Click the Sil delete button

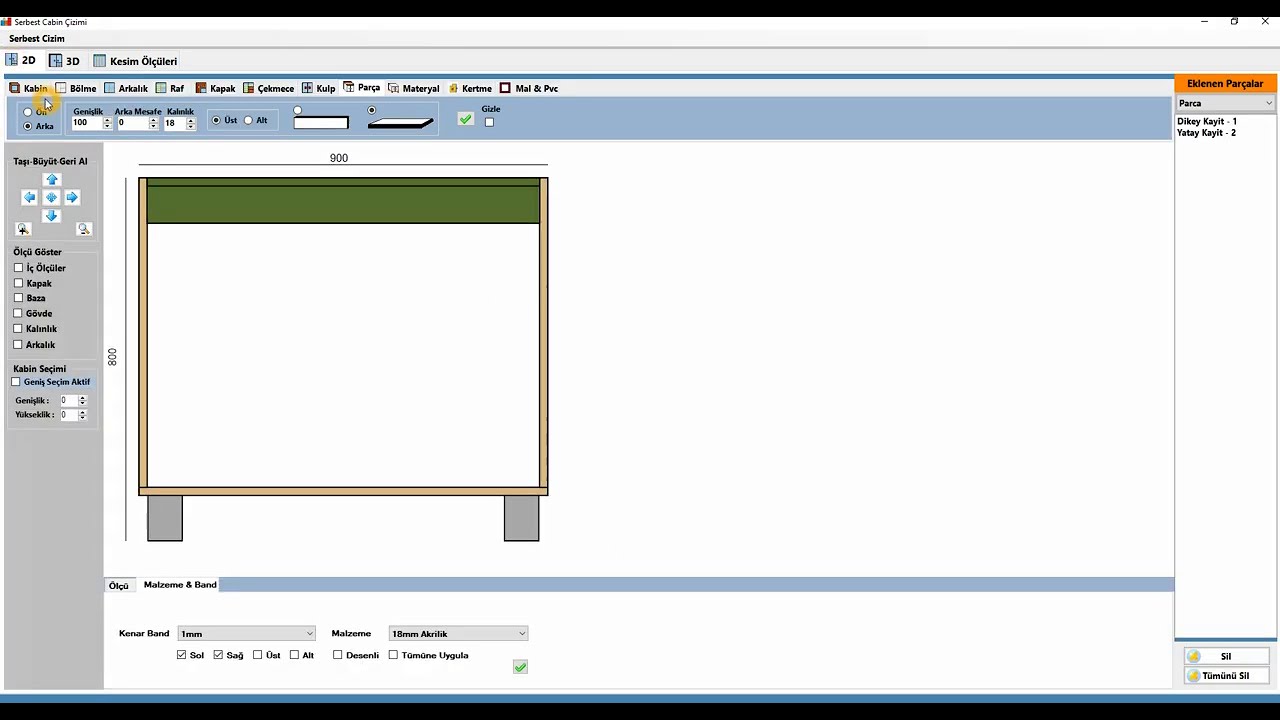[x=1226, y=657]
